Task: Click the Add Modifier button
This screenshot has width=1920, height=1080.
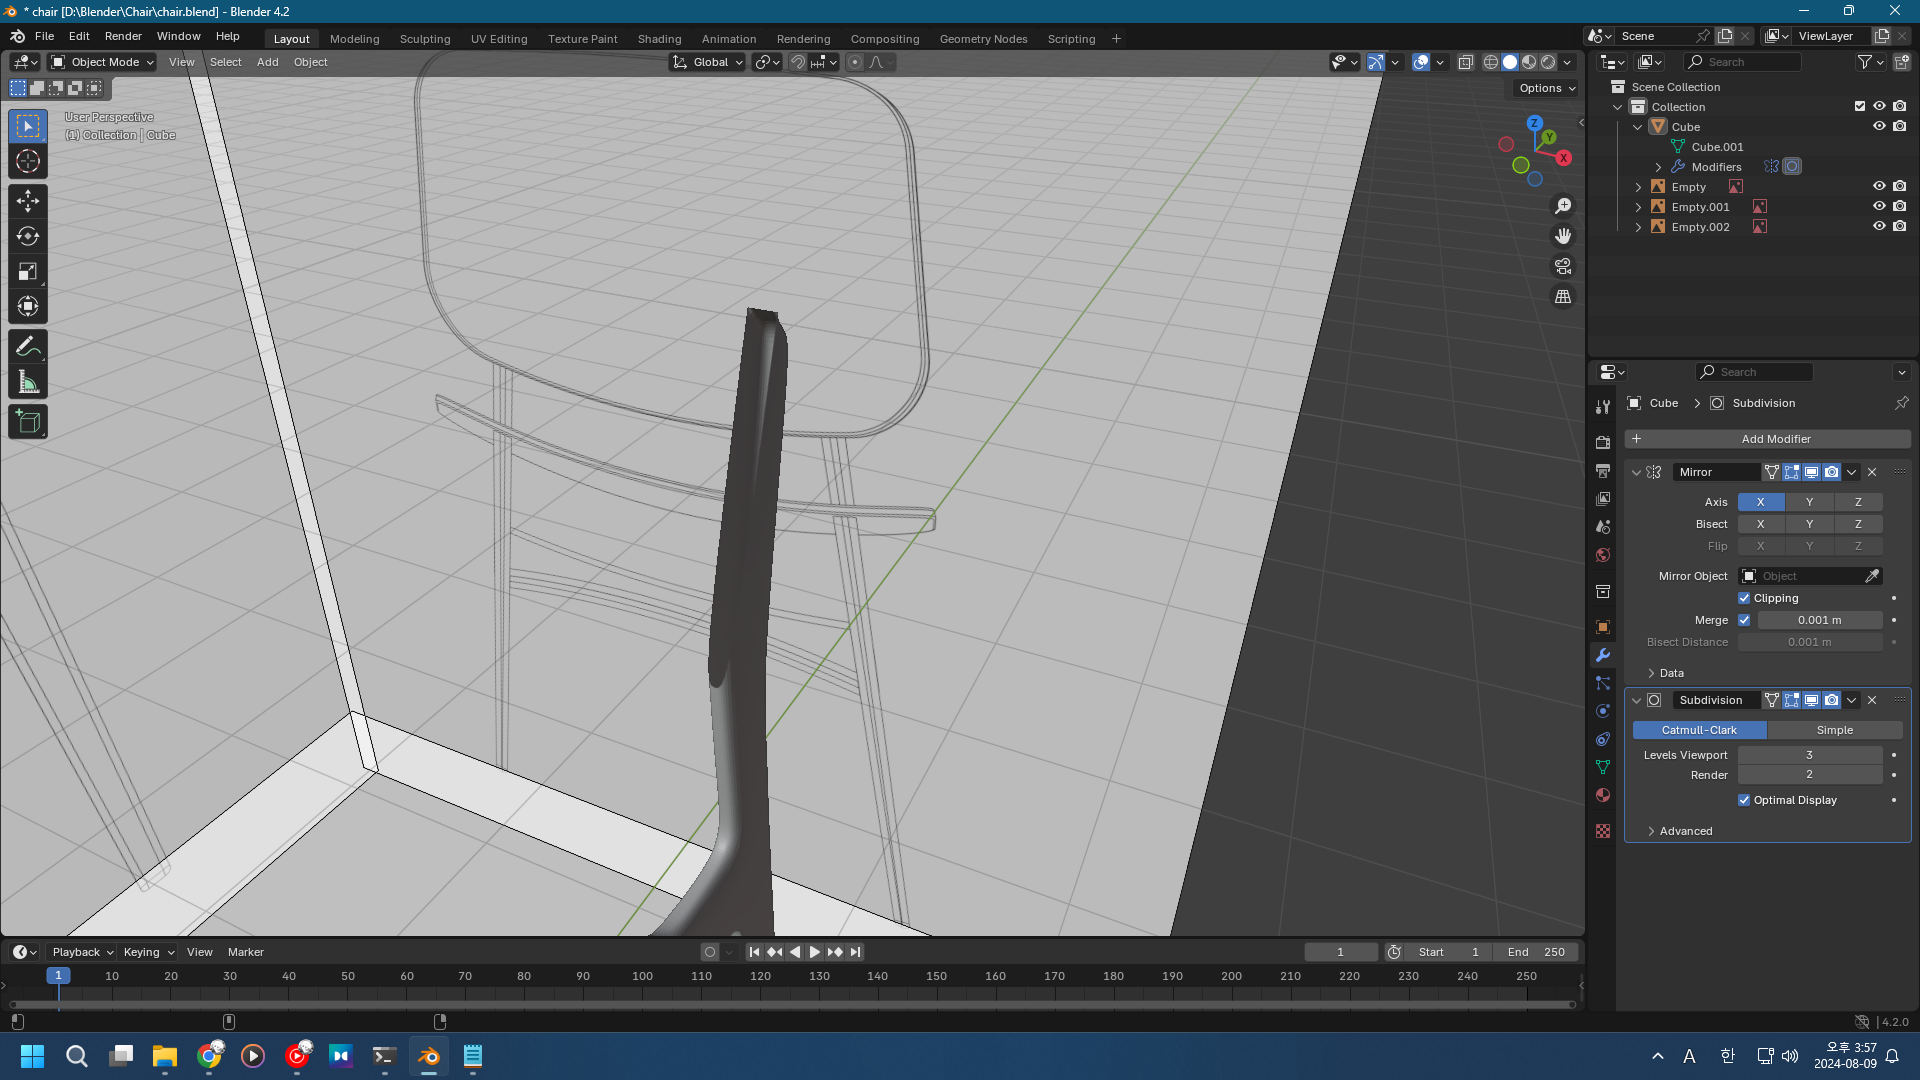Action: 1767,439
